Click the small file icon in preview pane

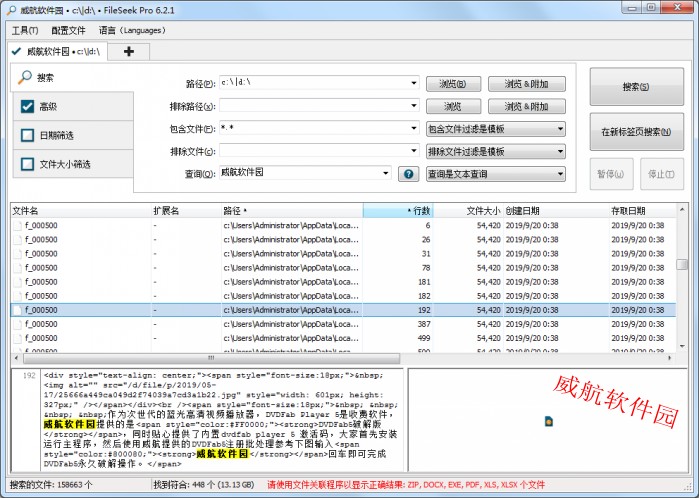coord(549,422)
